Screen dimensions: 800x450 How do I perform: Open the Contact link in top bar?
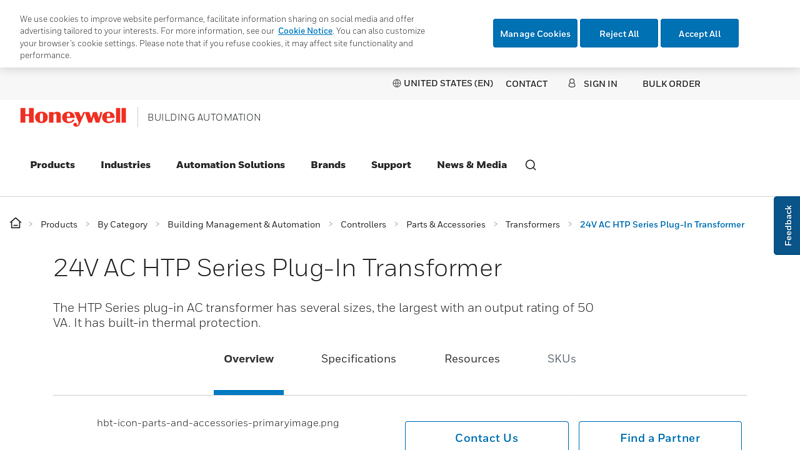(527, 84)
